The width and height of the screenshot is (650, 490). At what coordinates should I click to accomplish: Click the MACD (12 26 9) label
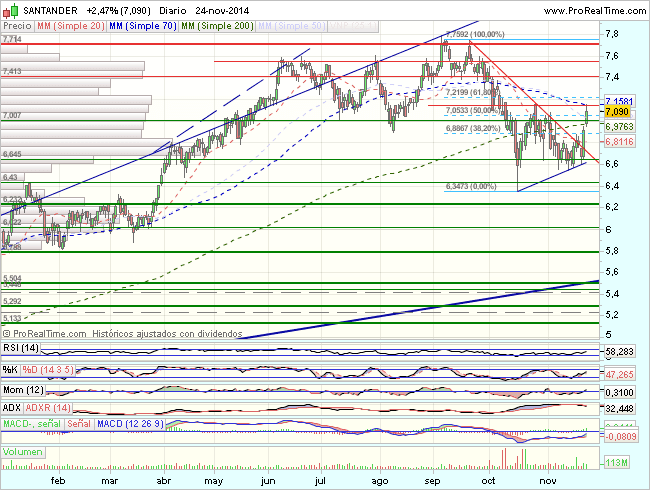click(130, 424)
